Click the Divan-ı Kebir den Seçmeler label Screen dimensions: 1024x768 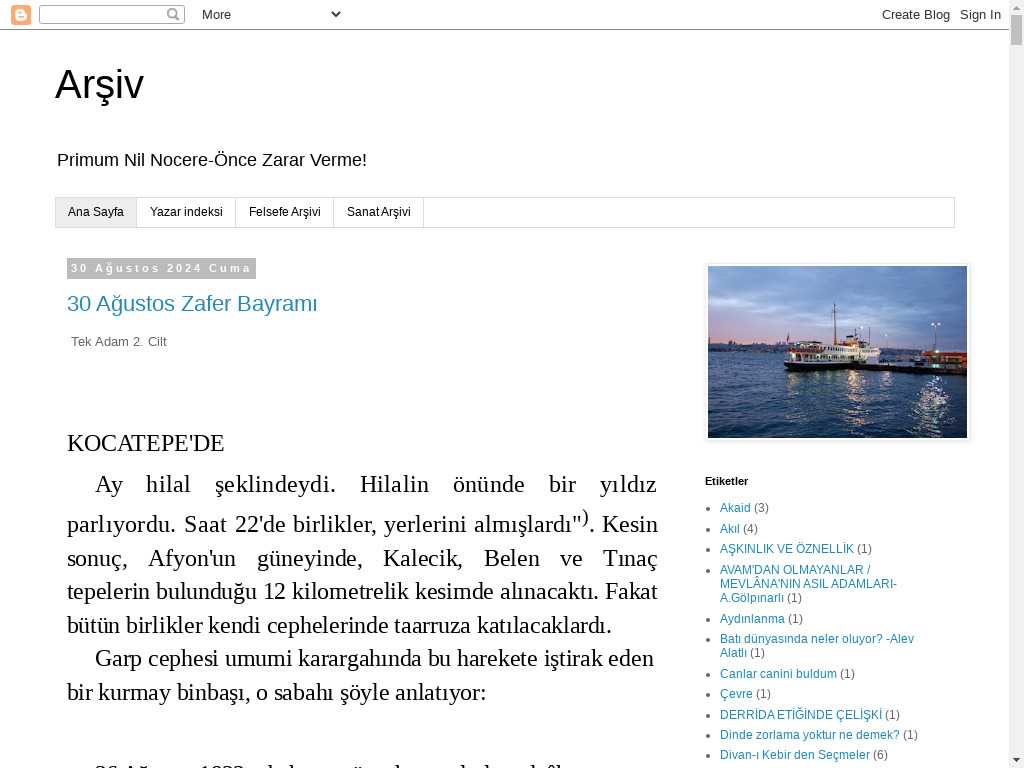point(795,756)
